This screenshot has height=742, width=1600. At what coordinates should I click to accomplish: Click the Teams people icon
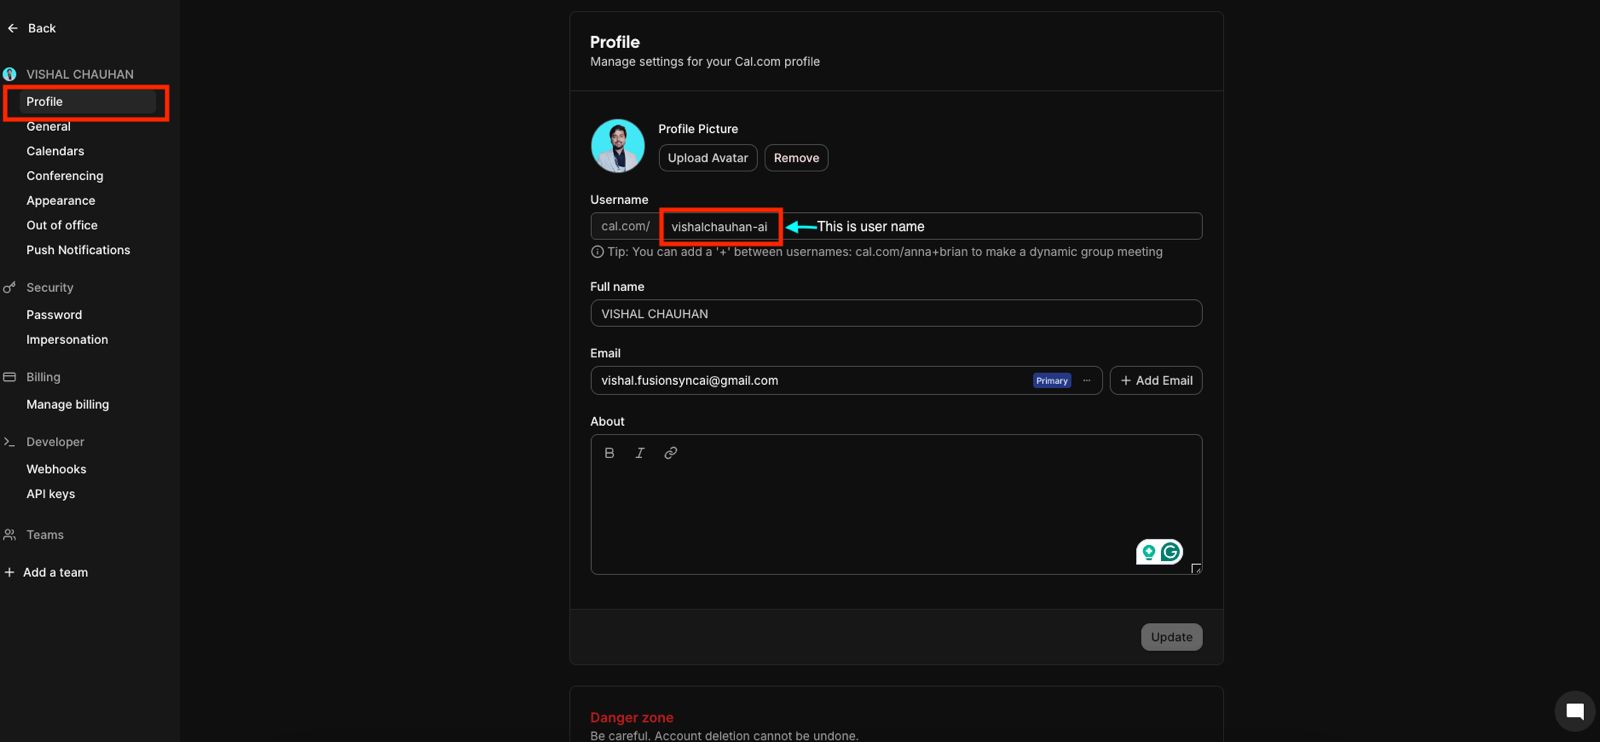tap(10, 535)
